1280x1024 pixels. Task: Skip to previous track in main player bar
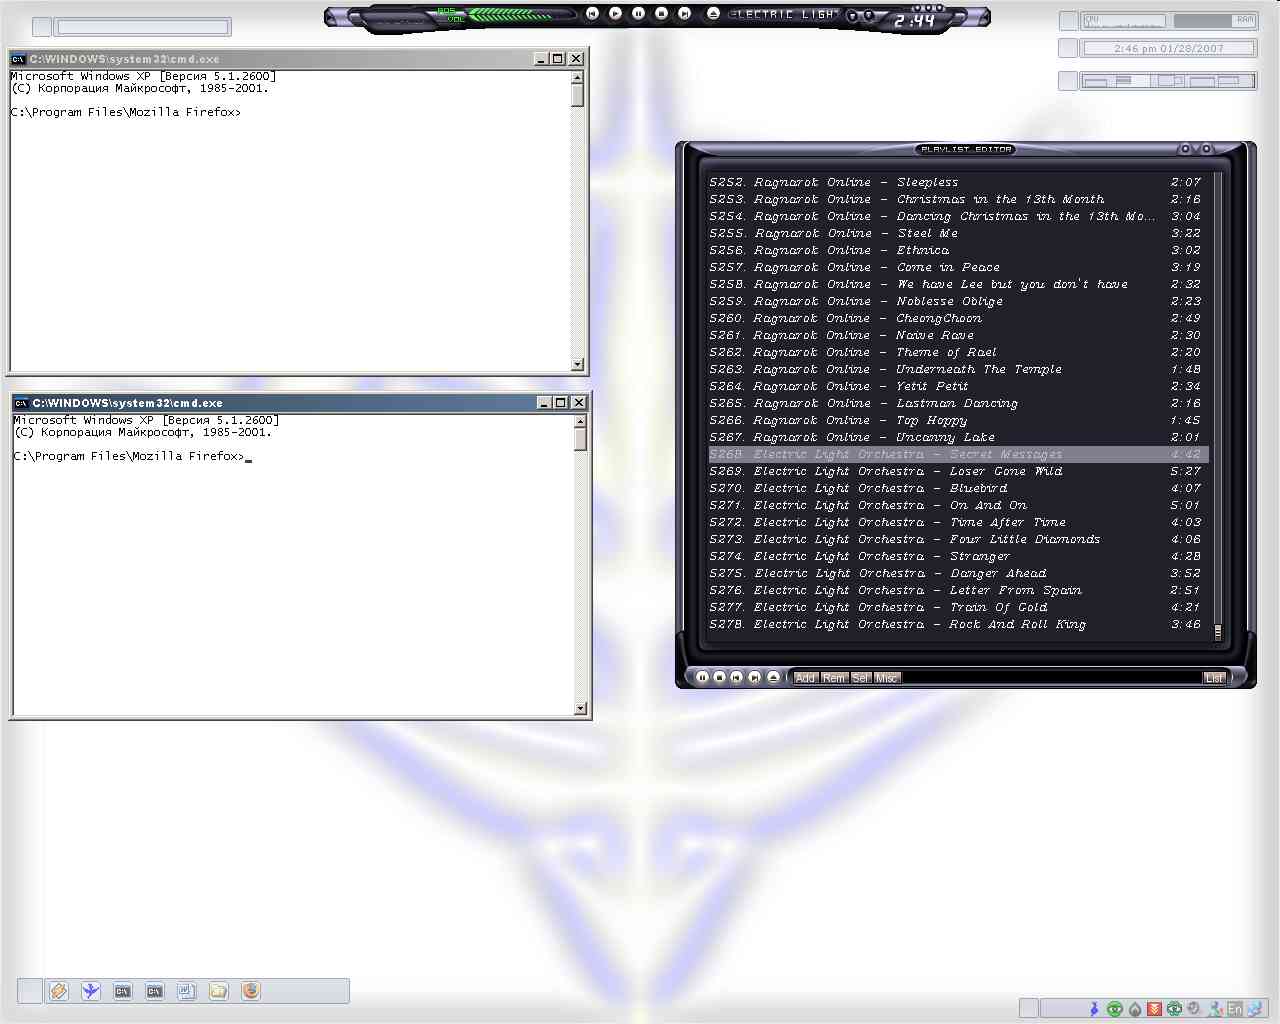(592, 14)
